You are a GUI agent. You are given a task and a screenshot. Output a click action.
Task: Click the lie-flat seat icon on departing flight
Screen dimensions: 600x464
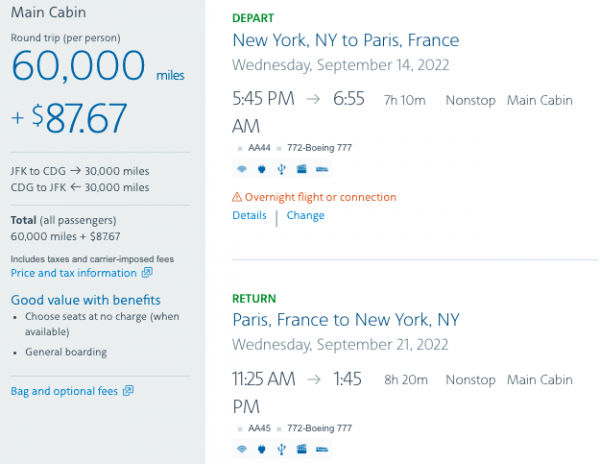tap(323, 168)
